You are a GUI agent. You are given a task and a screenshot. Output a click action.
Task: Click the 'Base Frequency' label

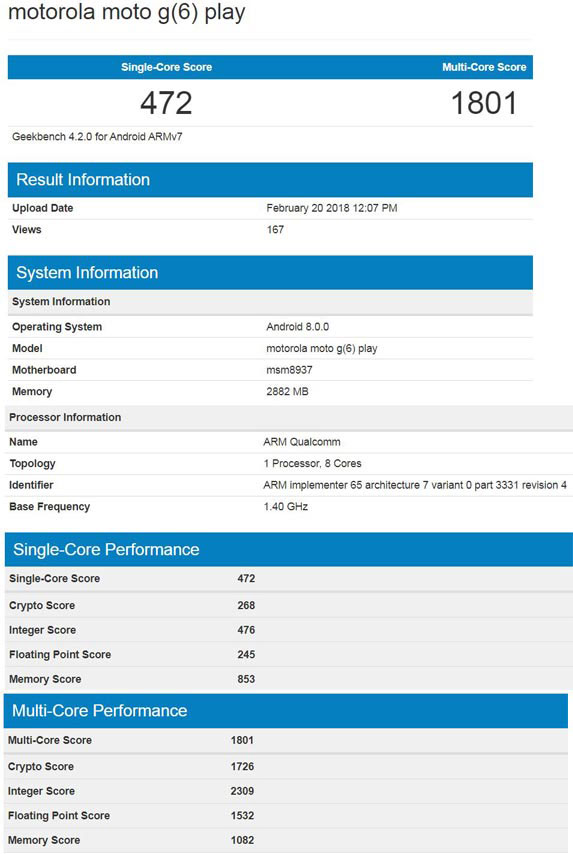(x=50, y=507)
